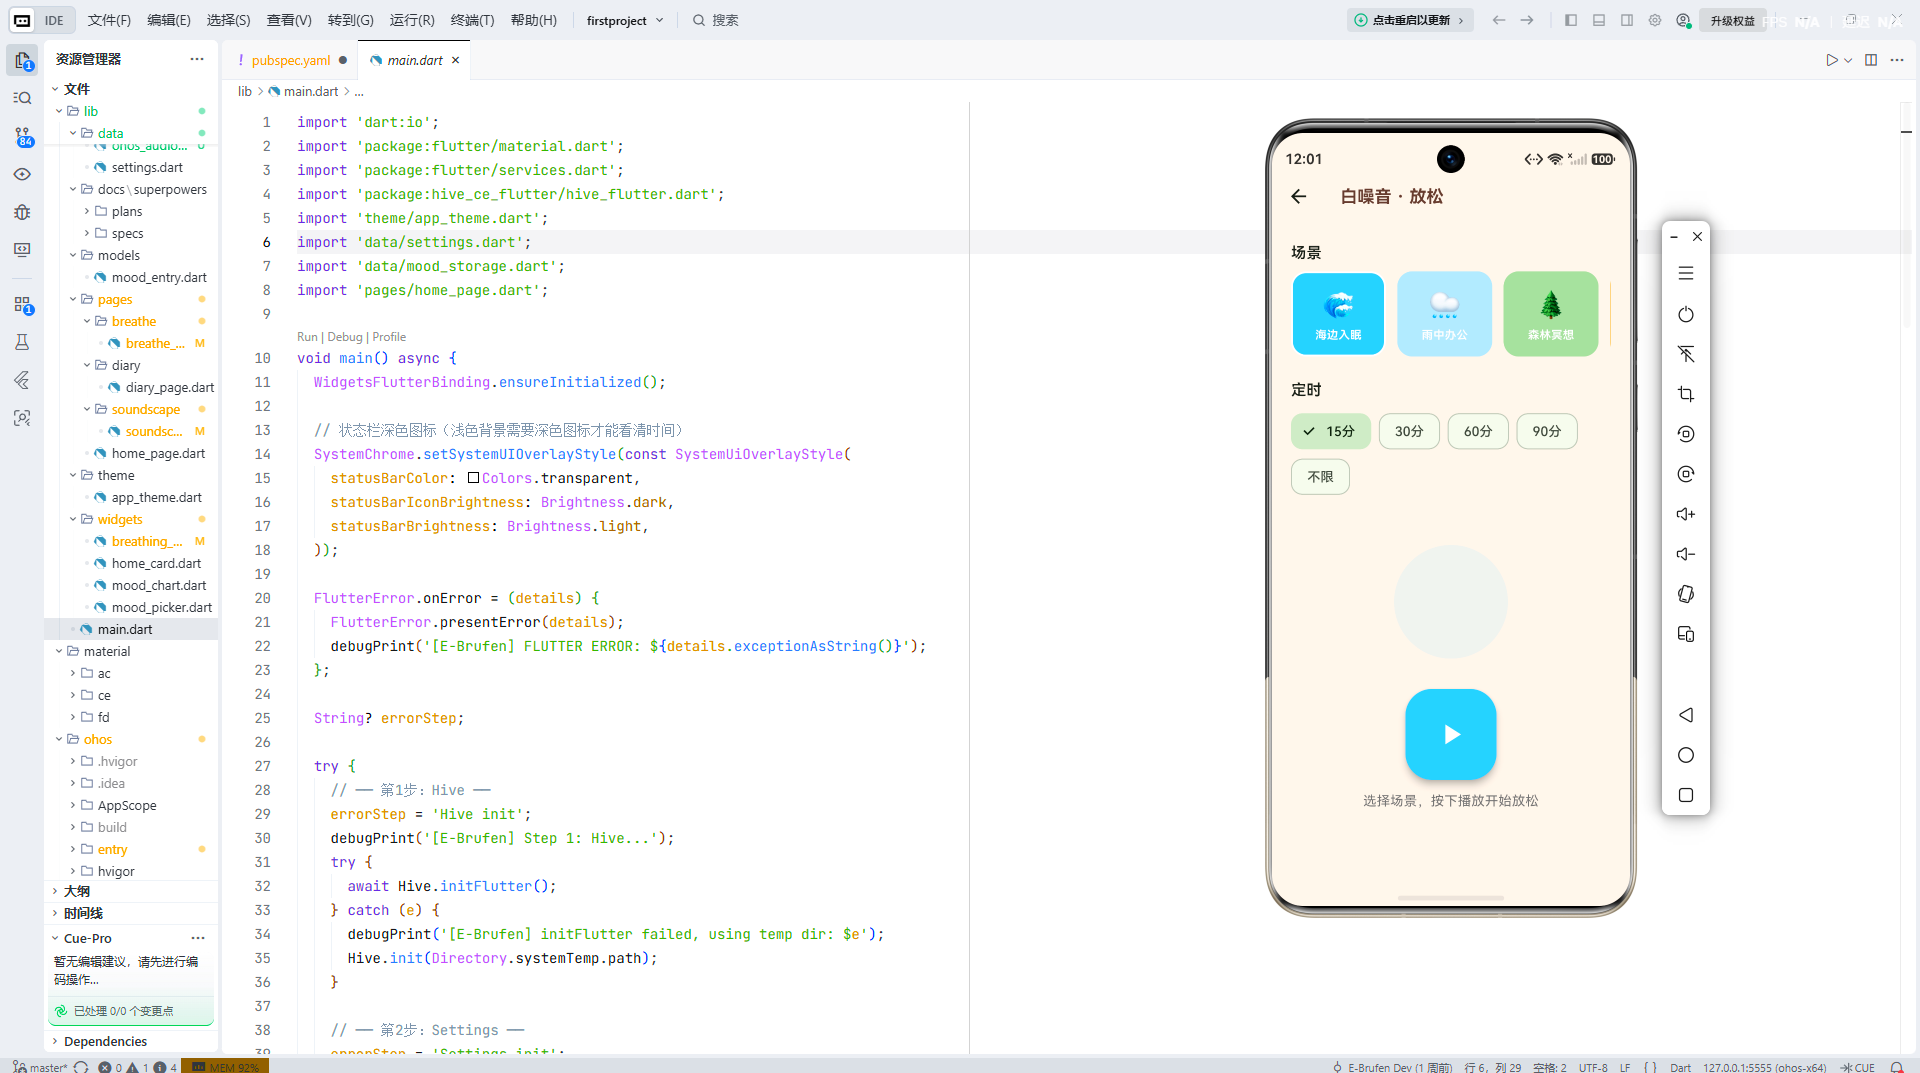
Task: Click the emulator screenshot crop icon
Action: pyautogui.click(x=1686, y=394)
